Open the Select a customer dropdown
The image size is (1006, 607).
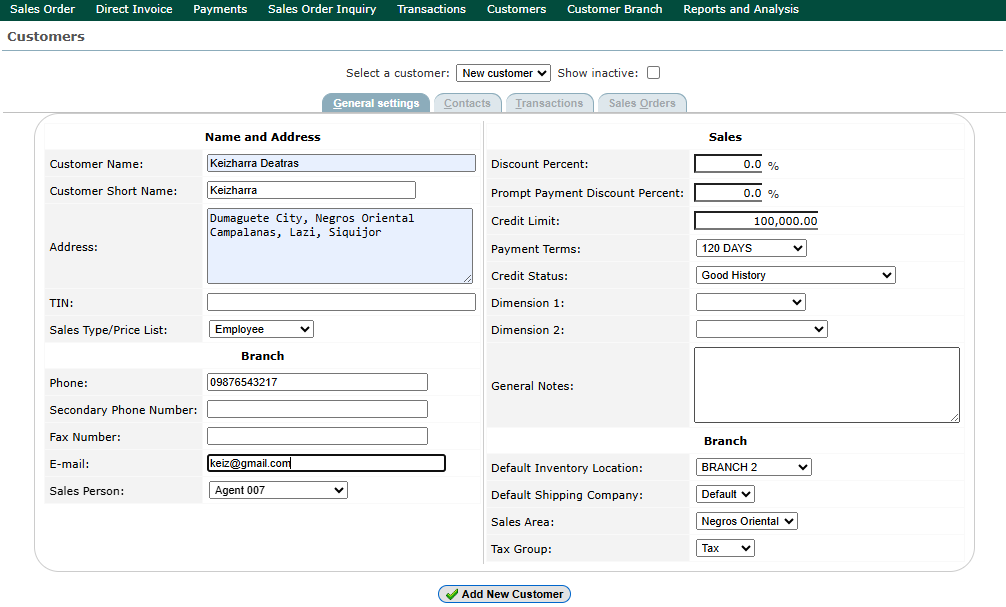coord(503,73)
